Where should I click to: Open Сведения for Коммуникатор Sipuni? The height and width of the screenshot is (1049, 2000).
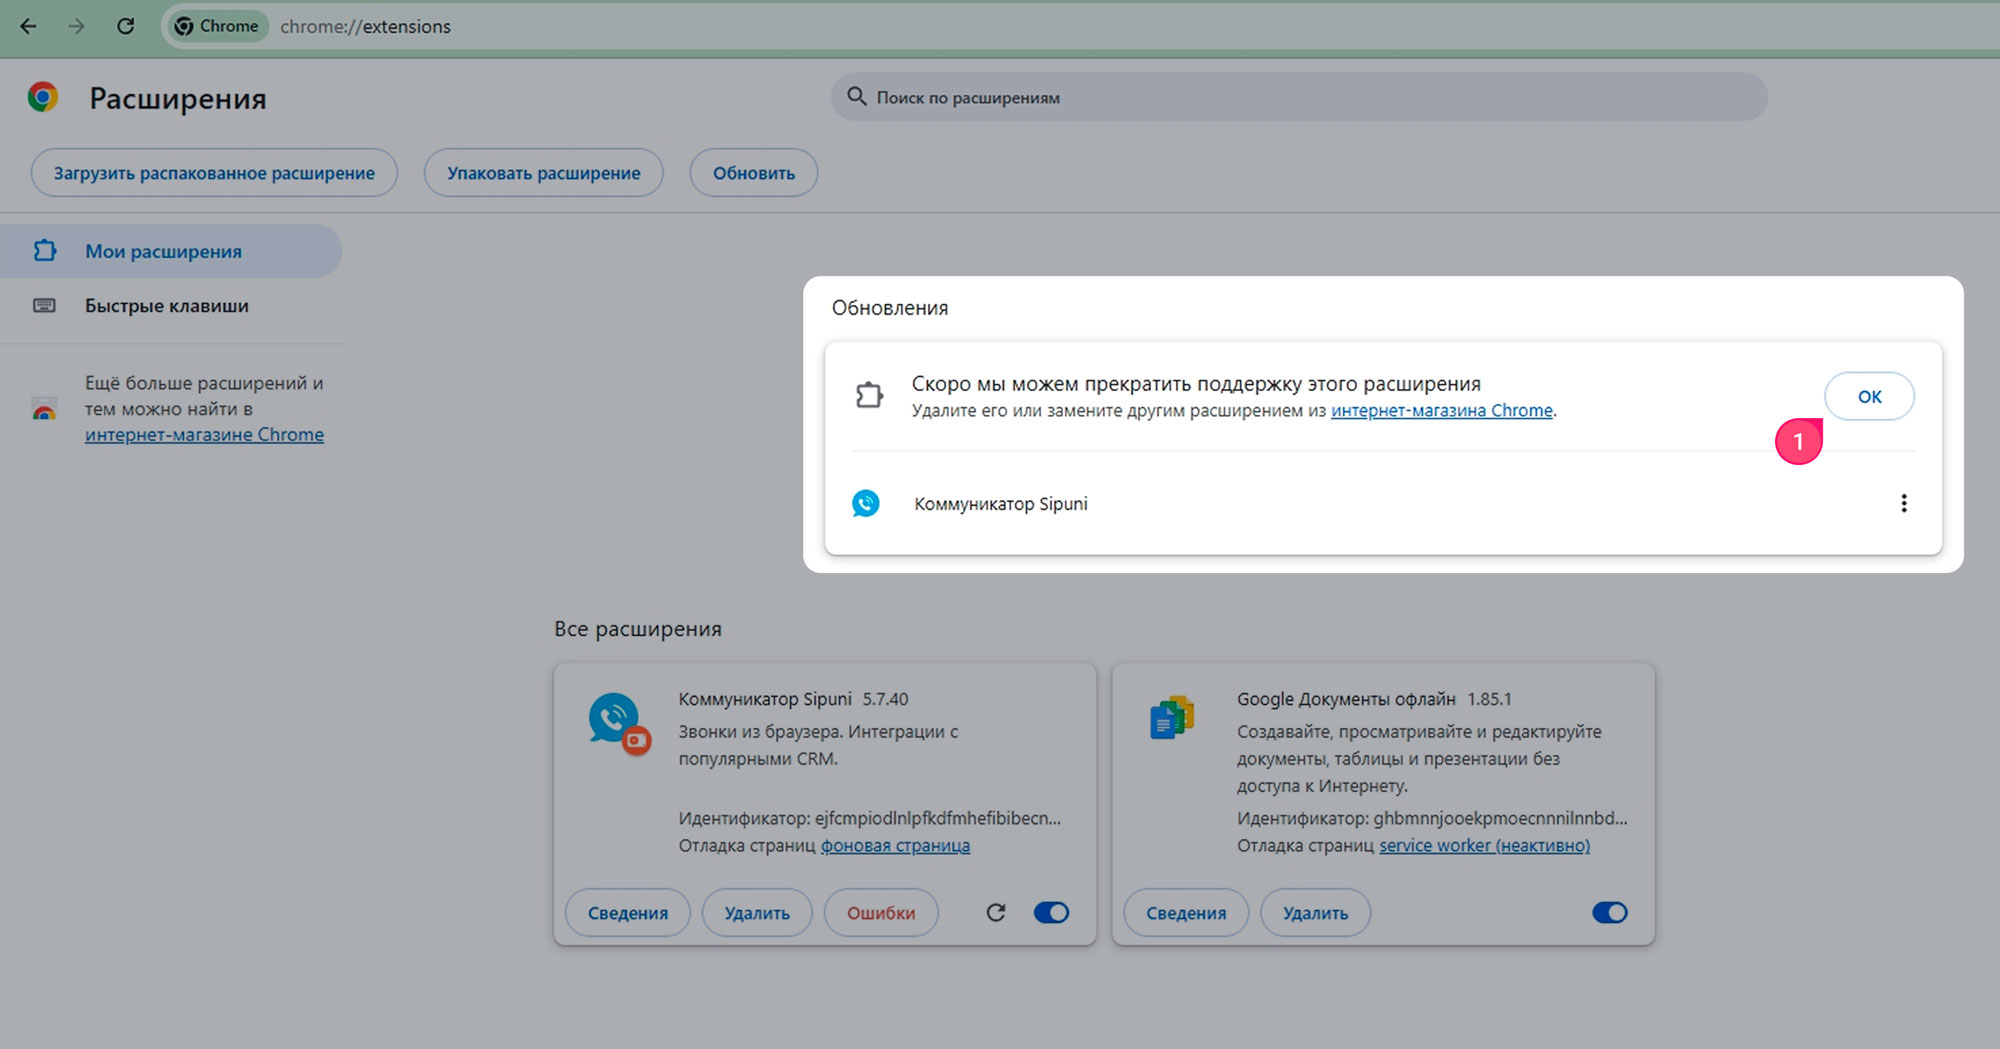click(628, 913)
